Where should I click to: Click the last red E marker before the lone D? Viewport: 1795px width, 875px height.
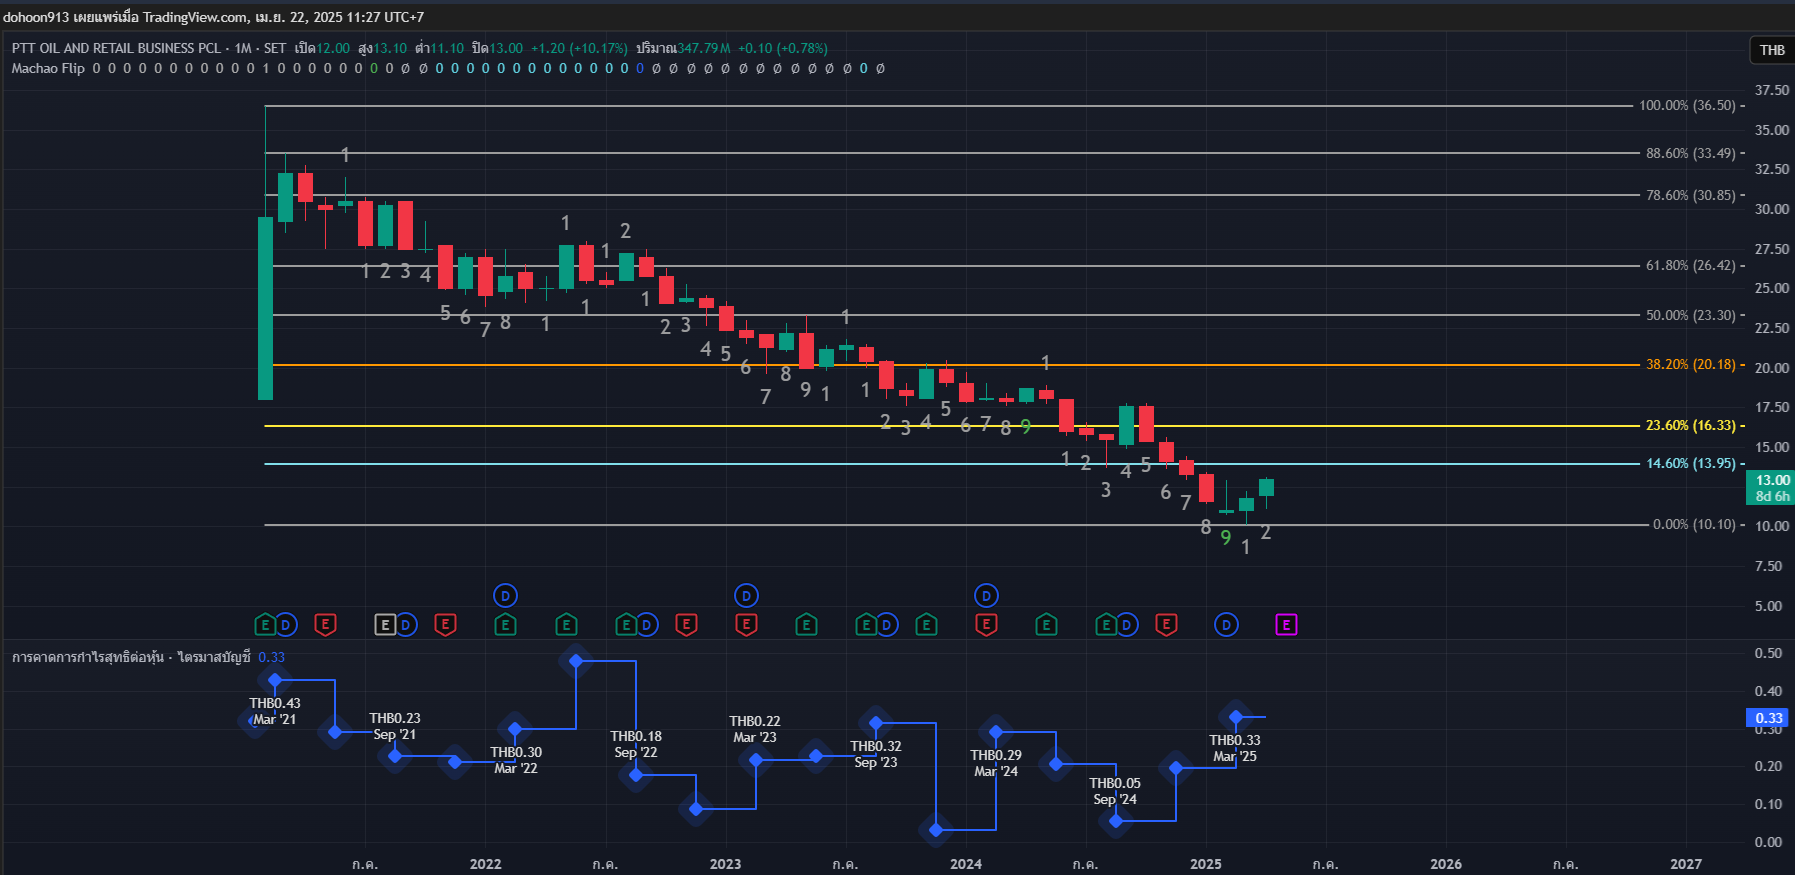point(1166,625)
